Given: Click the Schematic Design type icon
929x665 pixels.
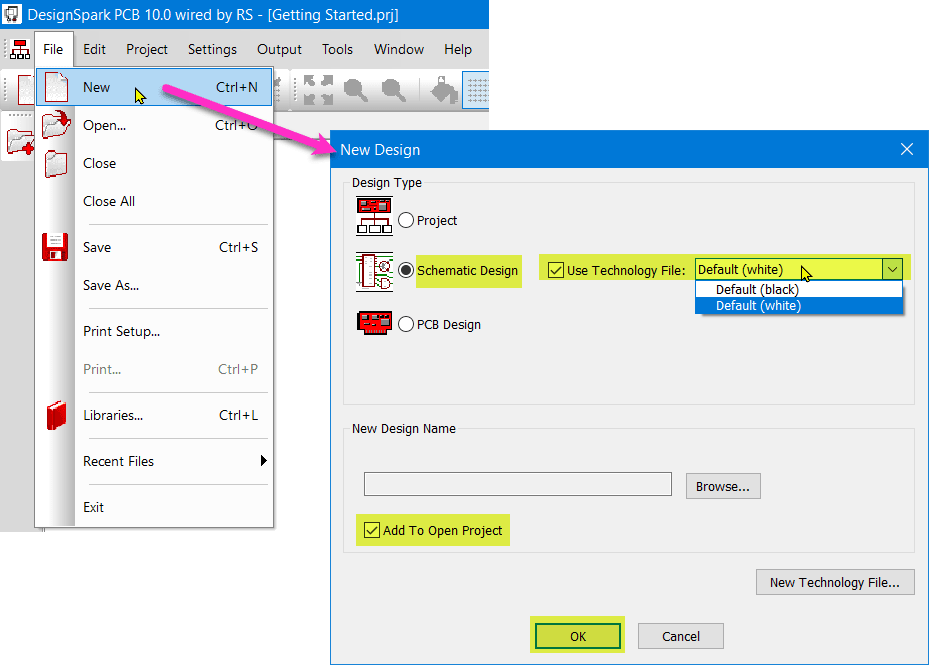Looking at the screenshot, I should point(374,271).
